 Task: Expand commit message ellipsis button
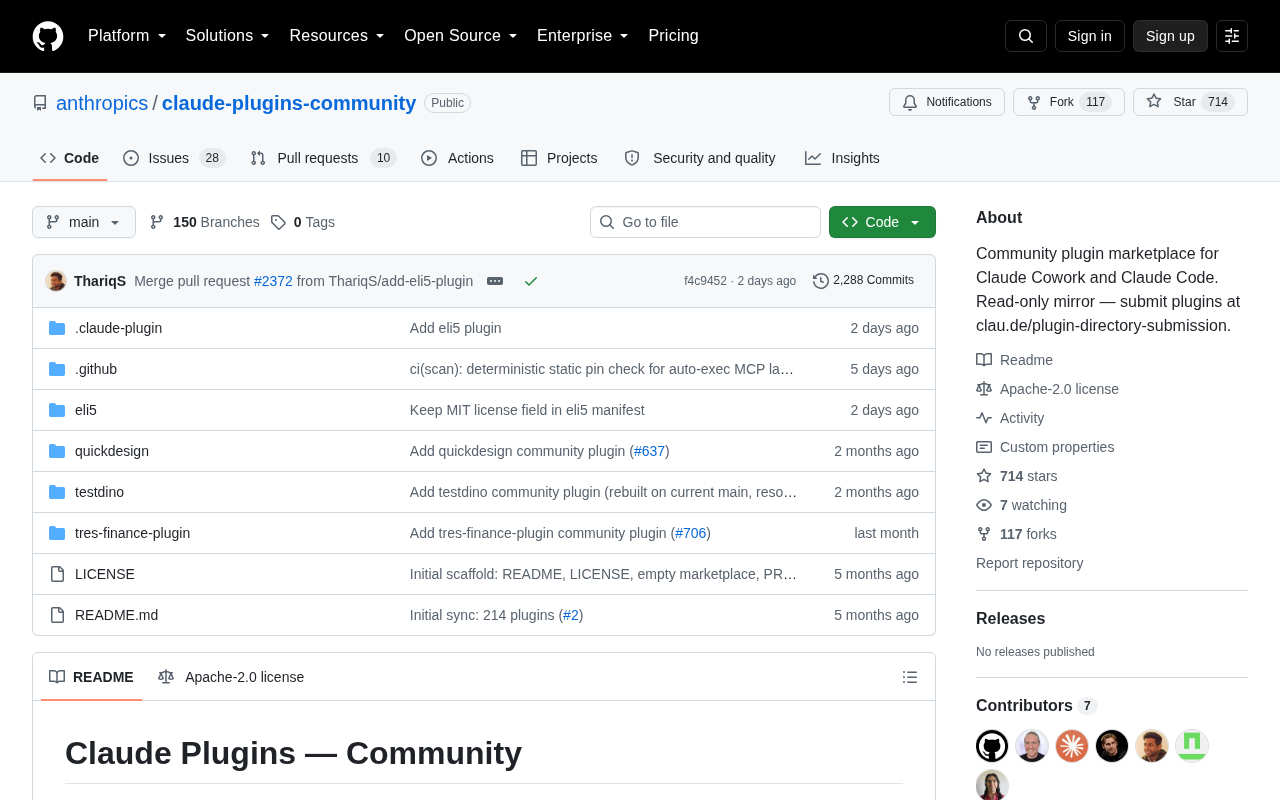pyautogui.click(x=495, y=281)
